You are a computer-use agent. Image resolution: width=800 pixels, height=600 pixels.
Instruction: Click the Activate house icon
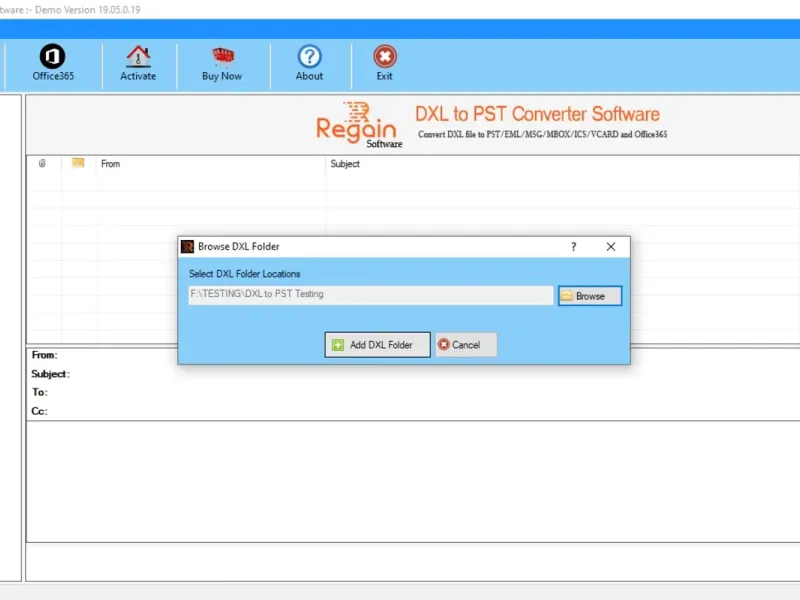138,57
